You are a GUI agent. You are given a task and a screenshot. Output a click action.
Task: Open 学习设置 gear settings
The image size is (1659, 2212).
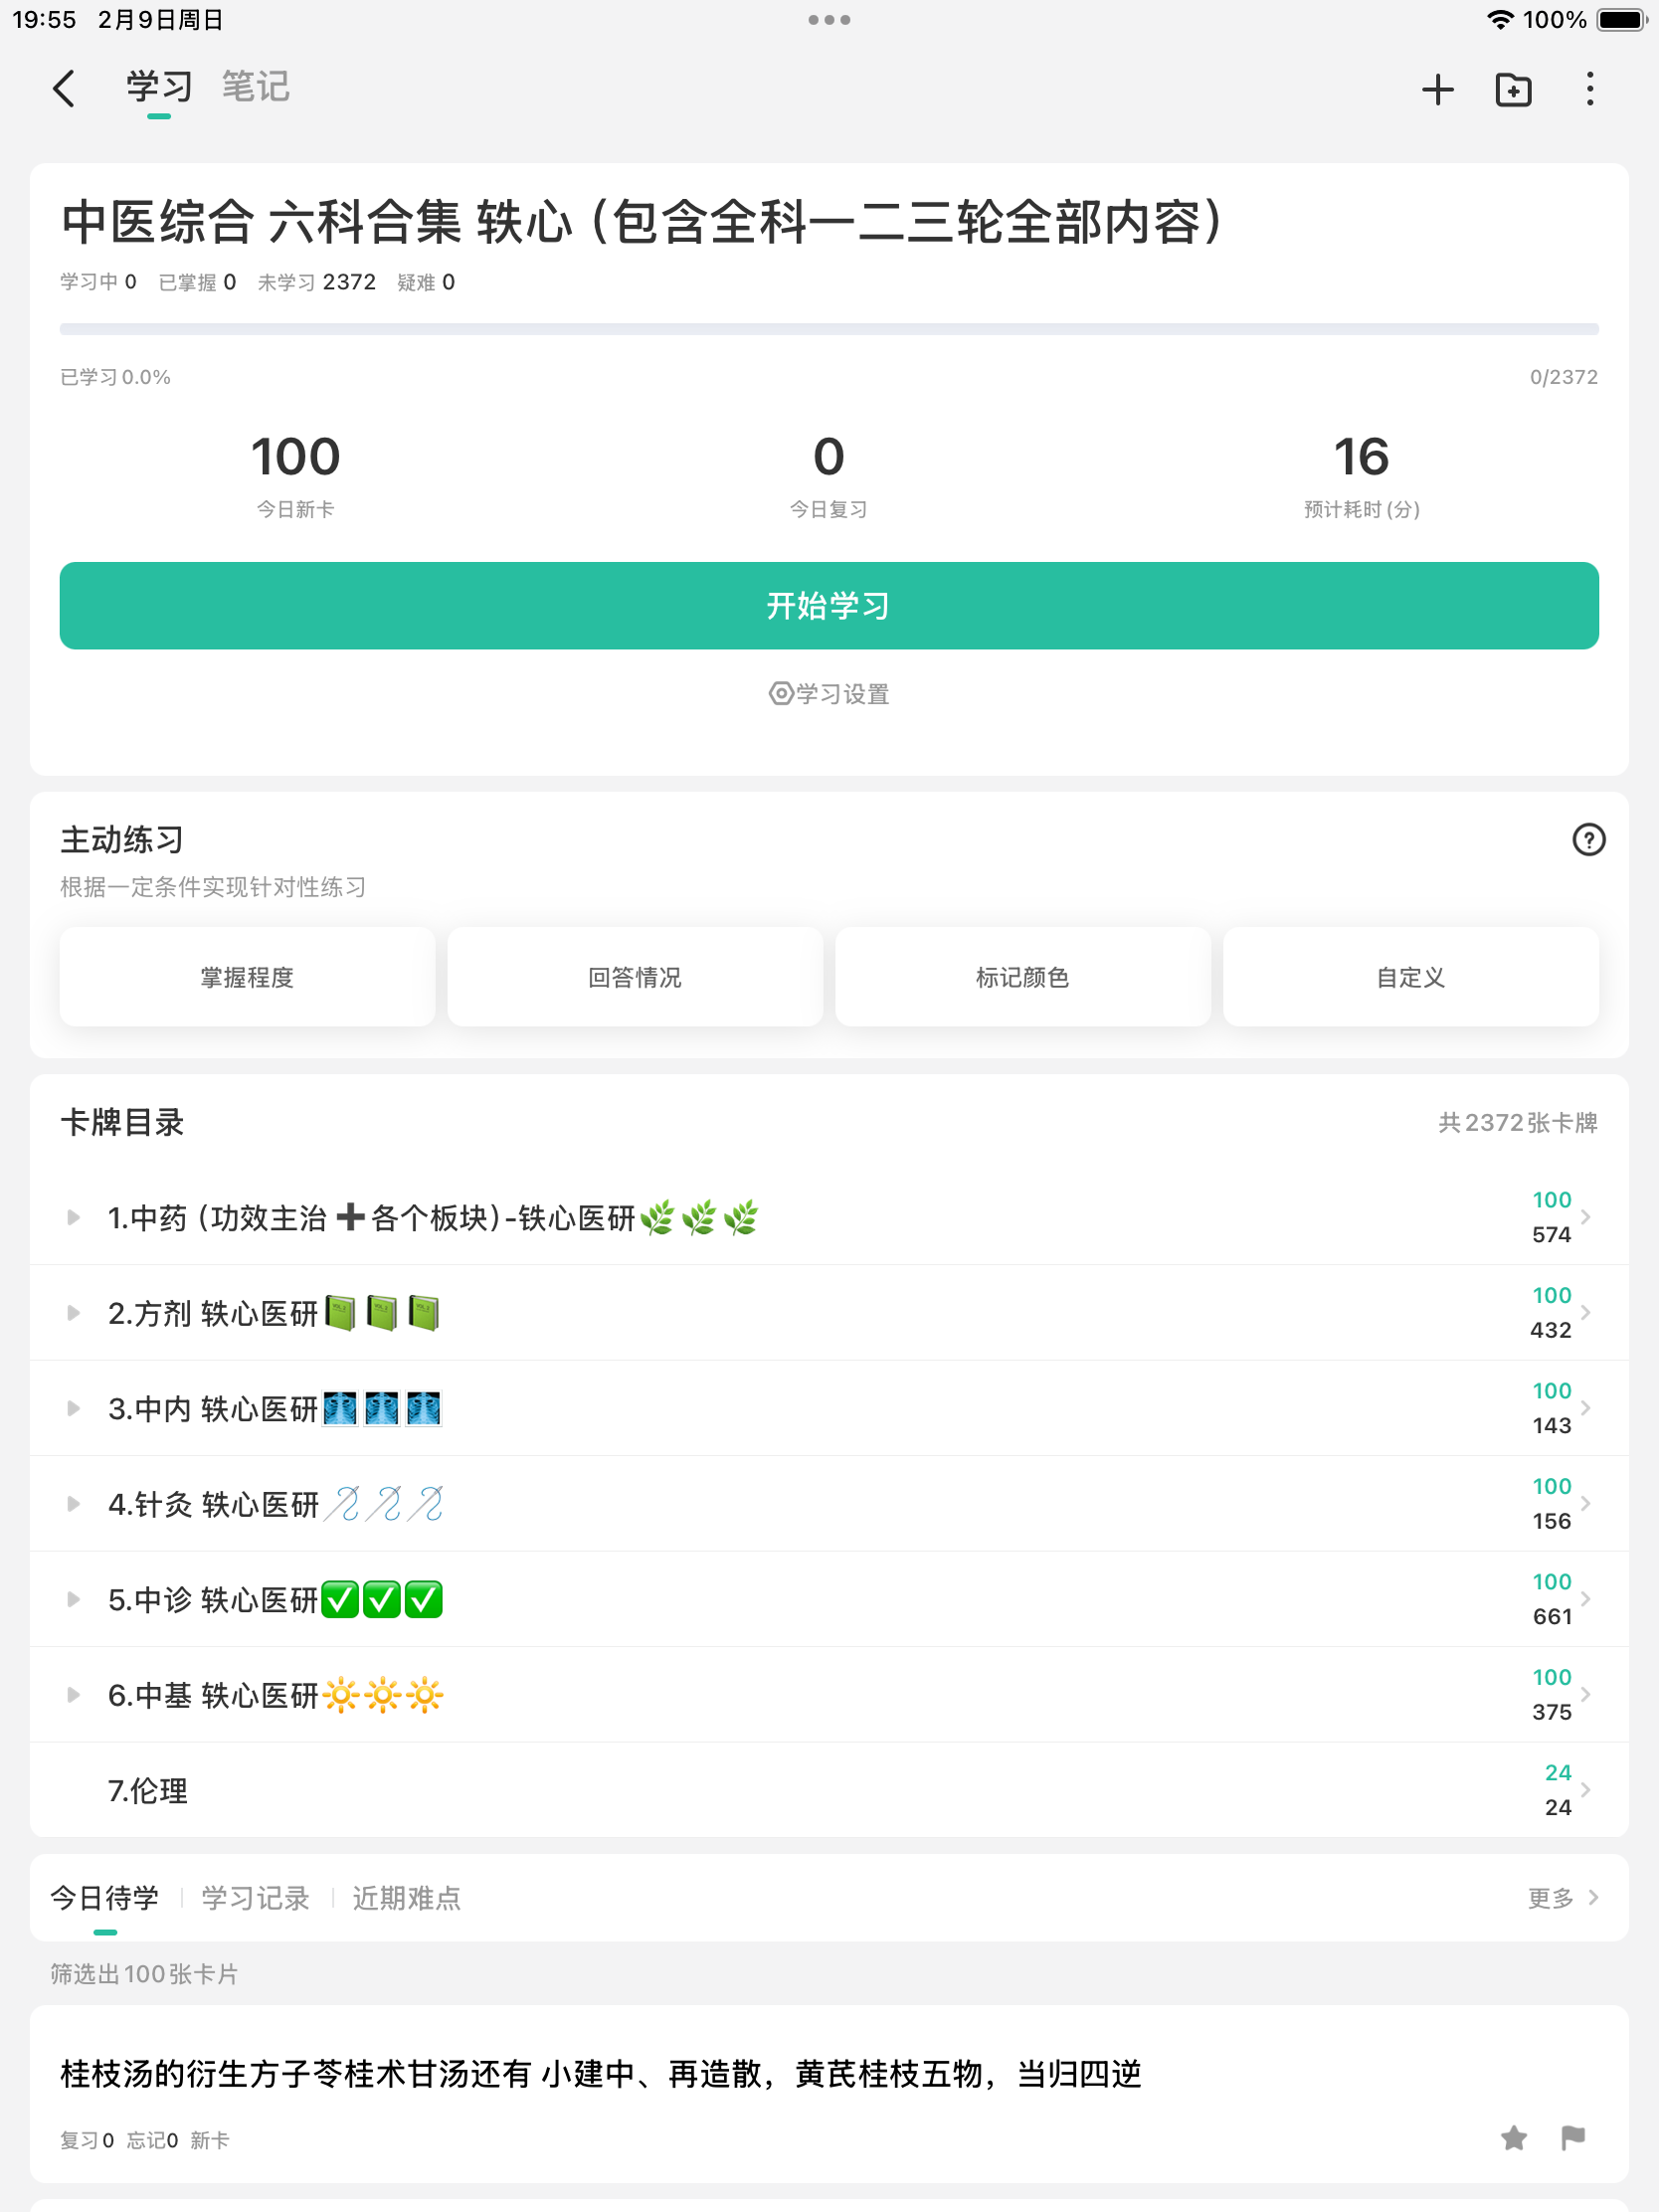pos(829,693)
